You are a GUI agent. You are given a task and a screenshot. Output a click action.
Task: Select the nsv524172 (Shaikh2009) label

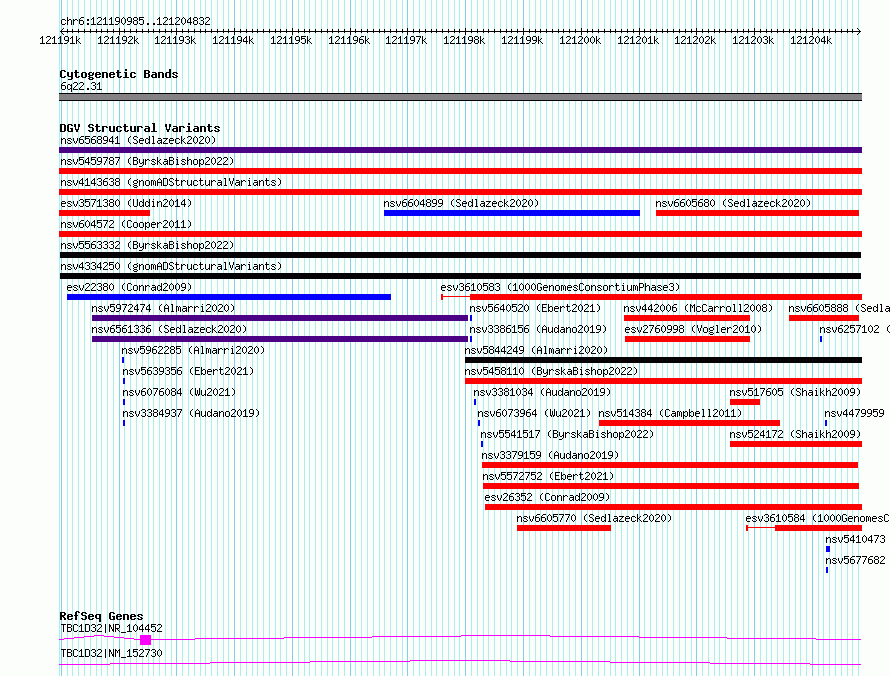coord(795,434)
